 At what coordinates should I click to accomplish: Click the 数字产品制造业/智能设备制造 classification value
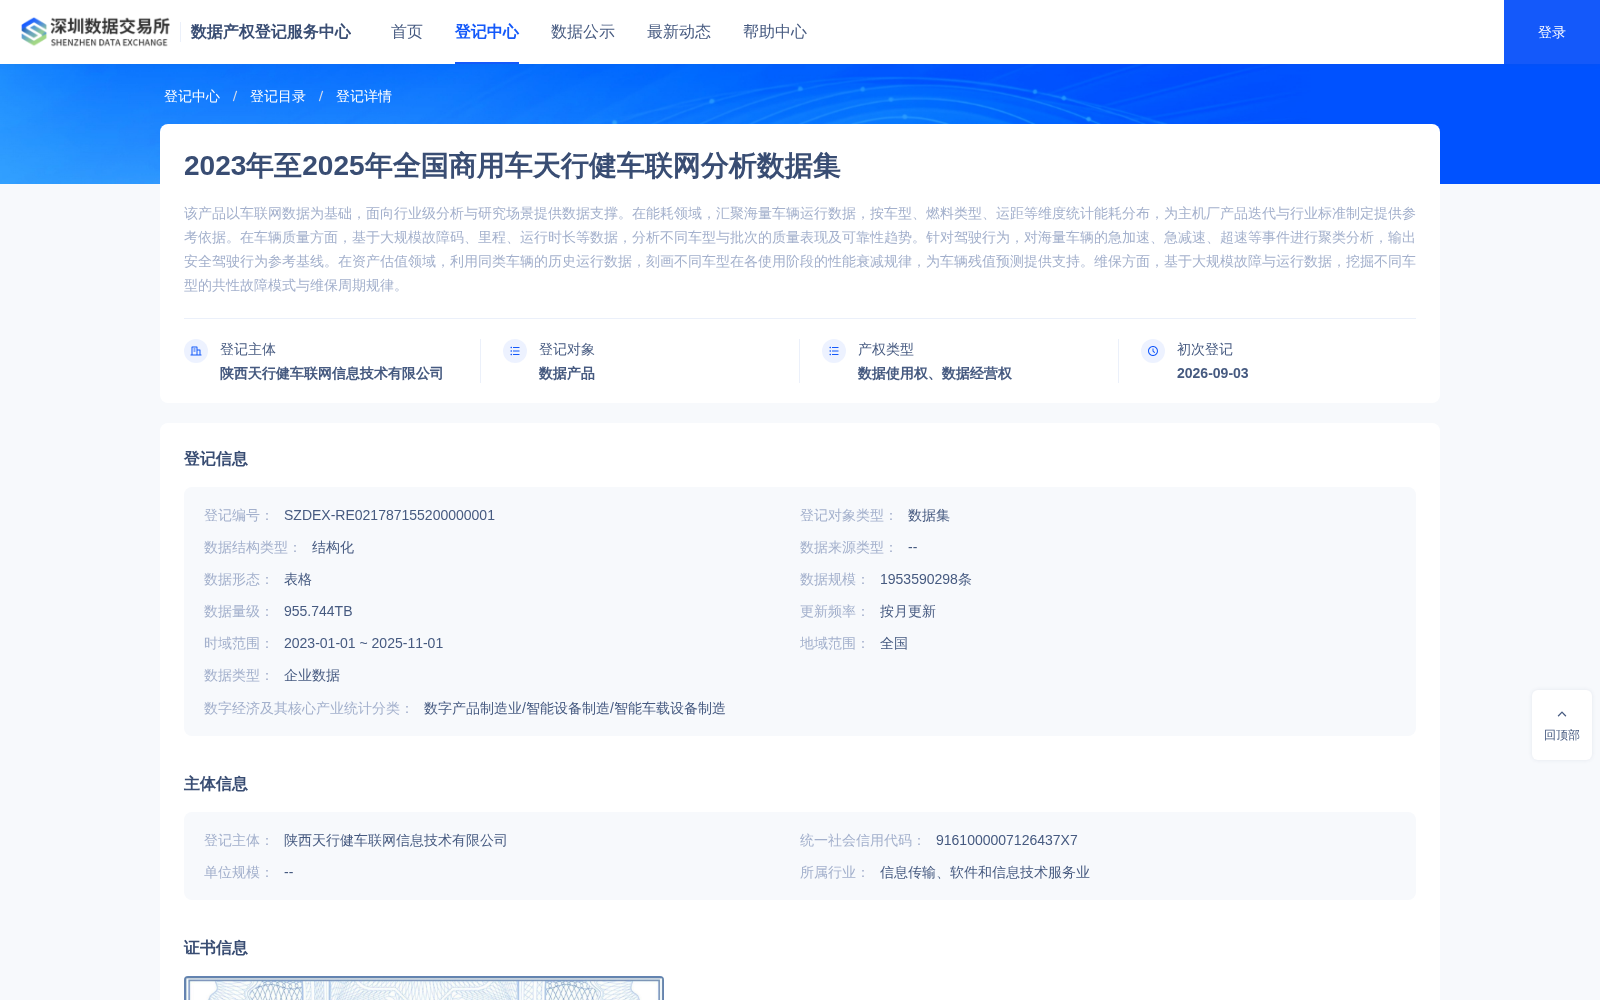pos(575,708)
